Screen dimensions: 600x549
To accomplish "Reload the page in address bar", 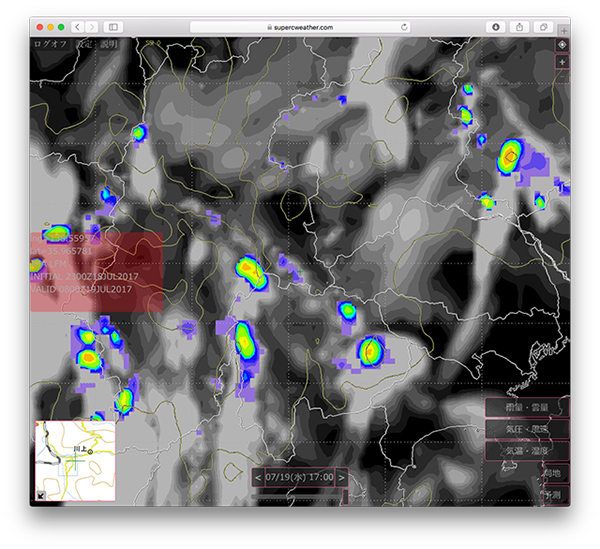I will 404,26.
